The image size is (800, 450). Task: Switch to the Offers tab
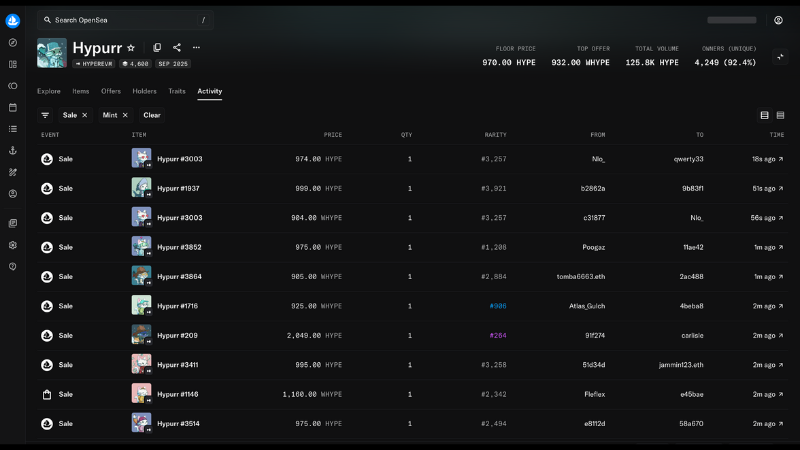click(x=111, y=91)
